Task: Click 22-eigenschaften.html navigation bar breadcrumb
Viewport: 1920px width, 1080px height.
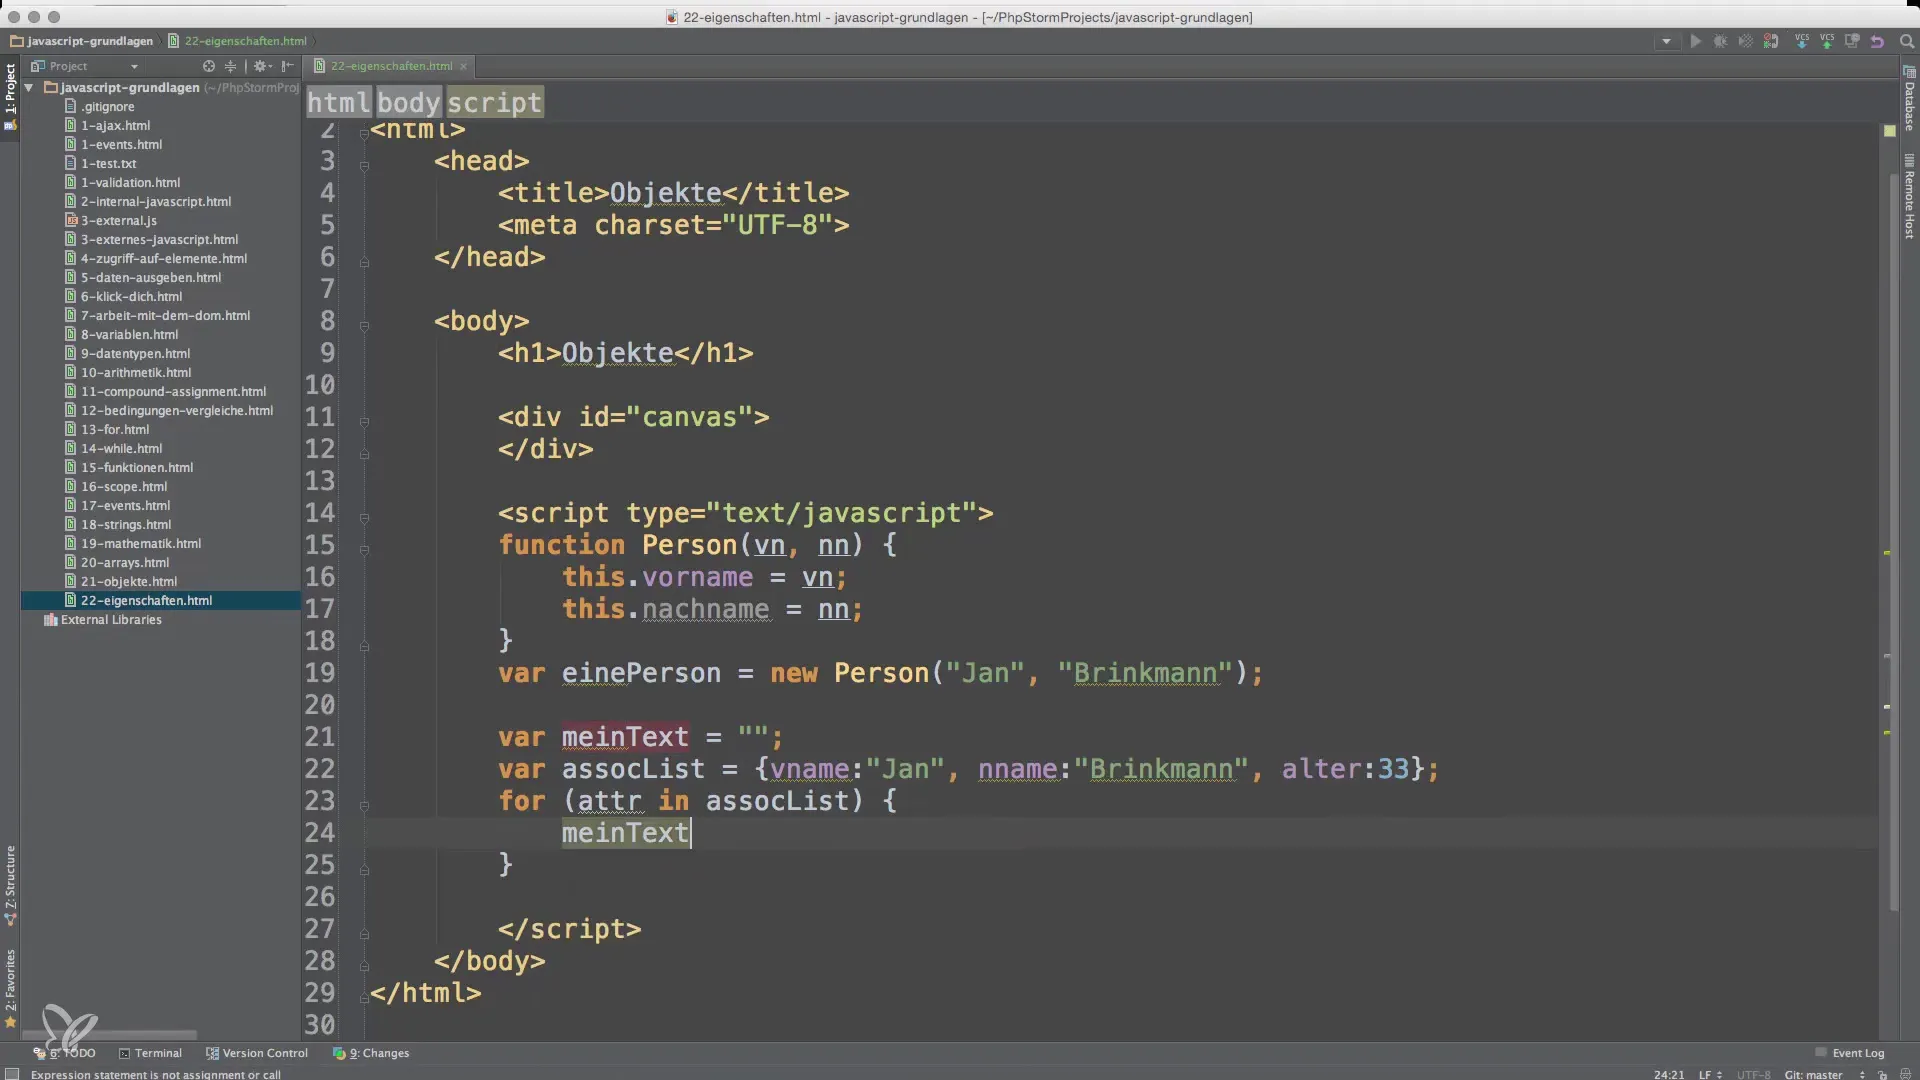Action: point(238,41)
